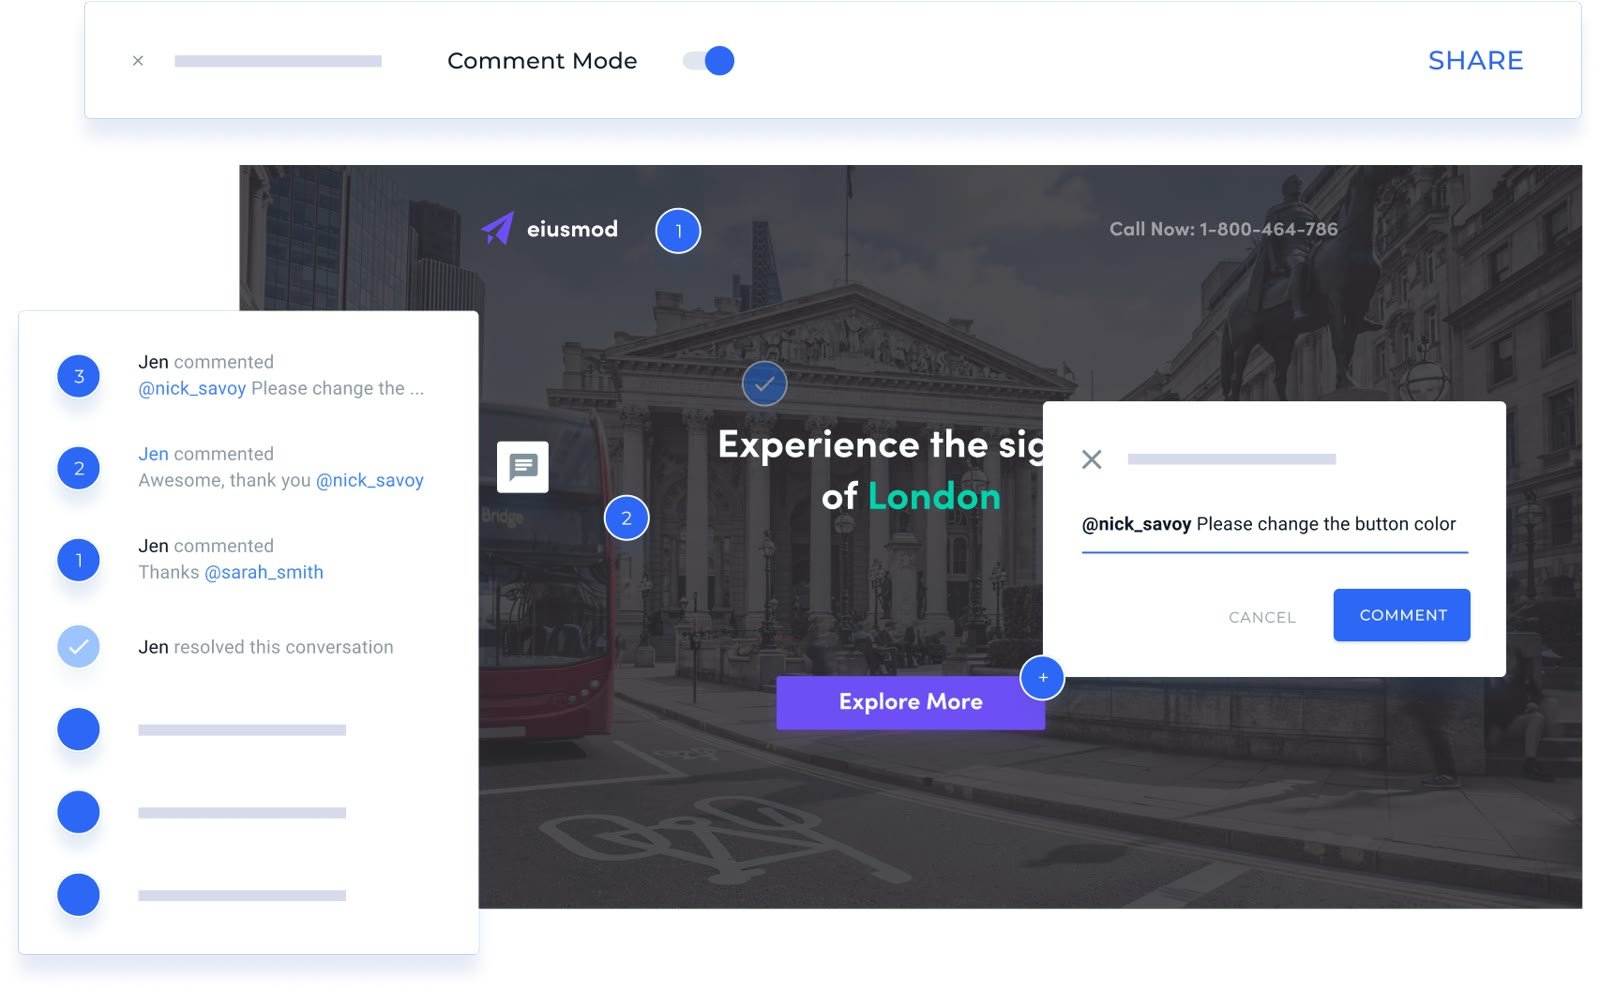The image size is (1600, 992).
Task: Click the speech bubble comment icon
Action: tap(523, 467)
